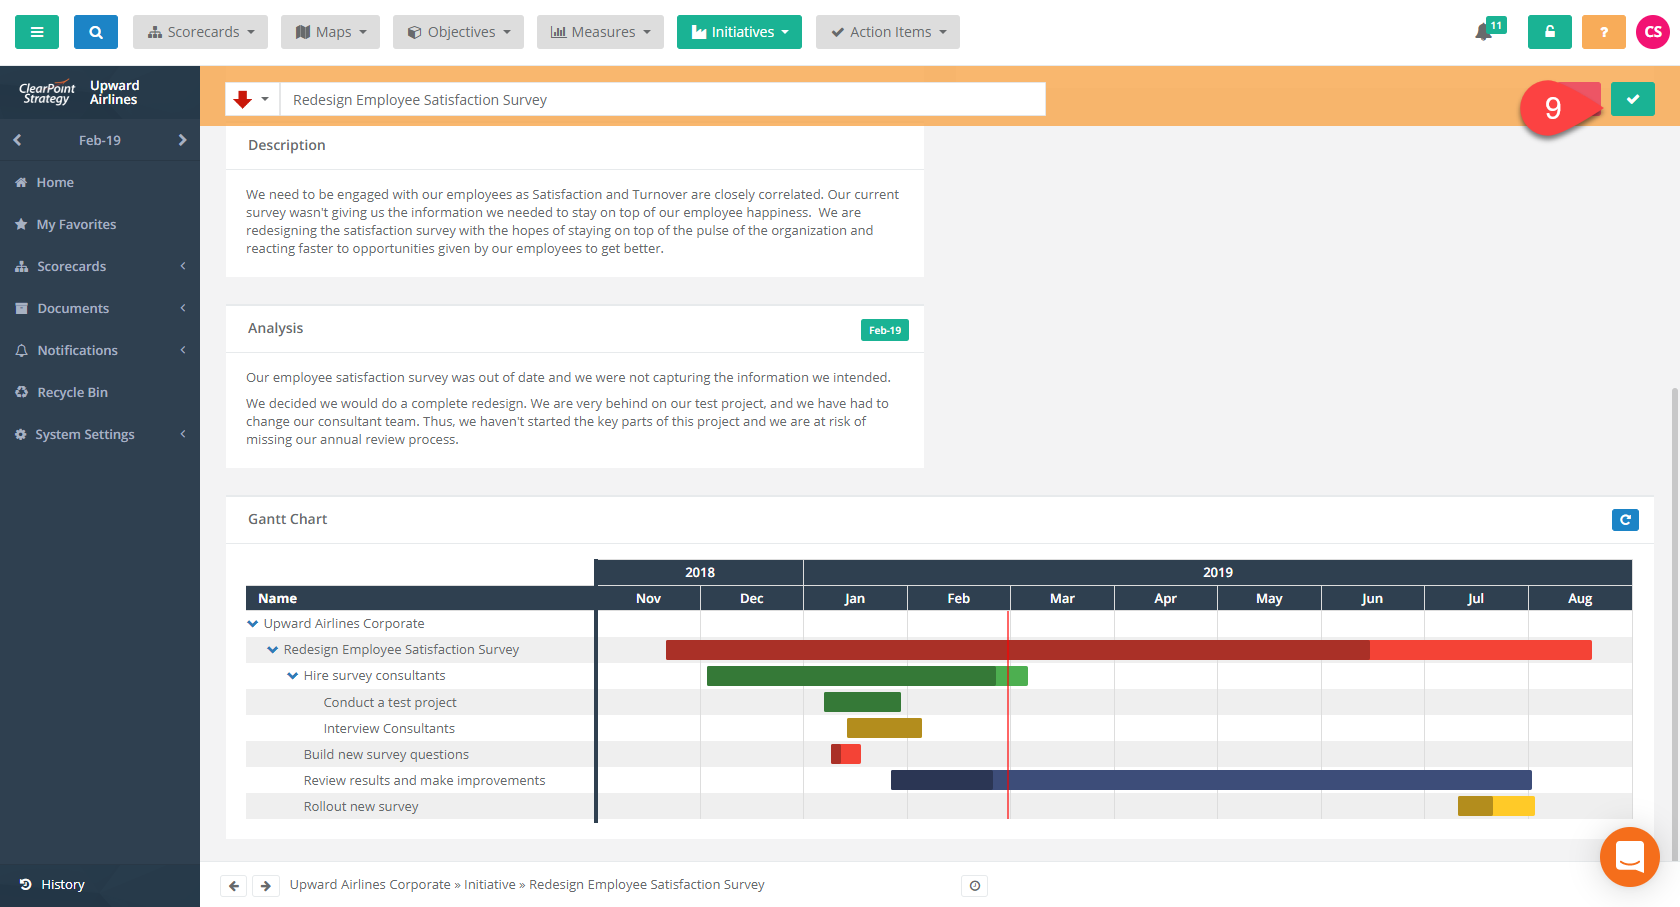Follow the Upward Airlines Corporate breadcrumb link
This screenshot has width=1680, height=907.
[369, 884]
